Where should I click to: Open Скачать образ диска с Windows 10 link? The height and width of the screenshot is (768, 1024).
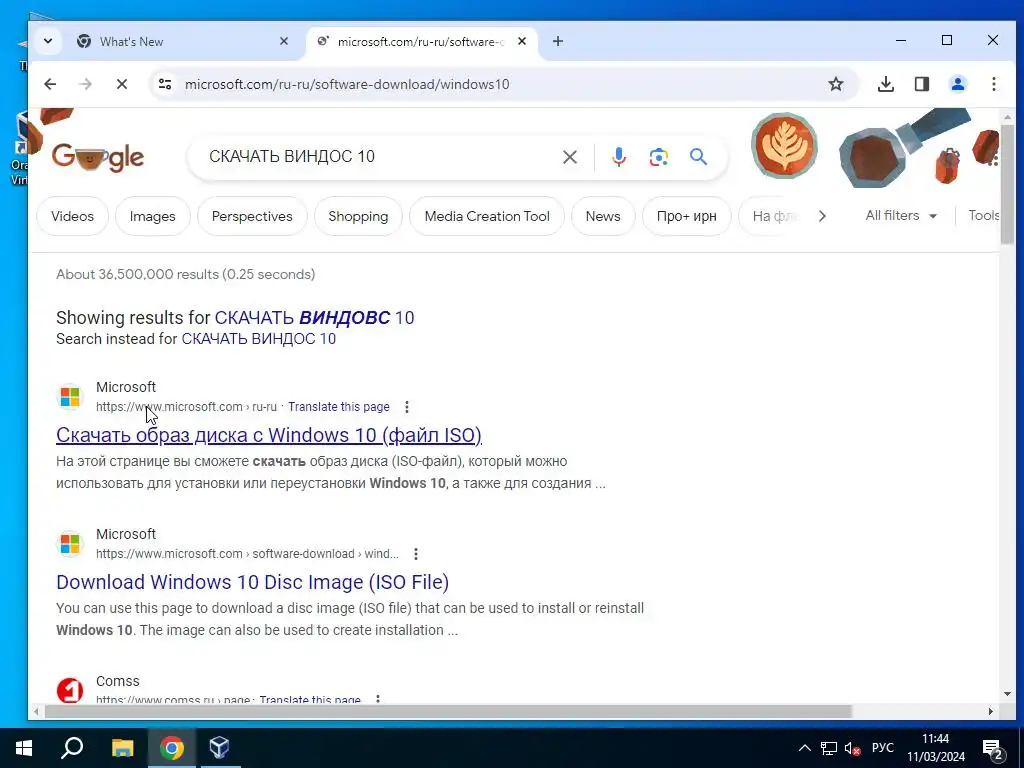[269, 435]
